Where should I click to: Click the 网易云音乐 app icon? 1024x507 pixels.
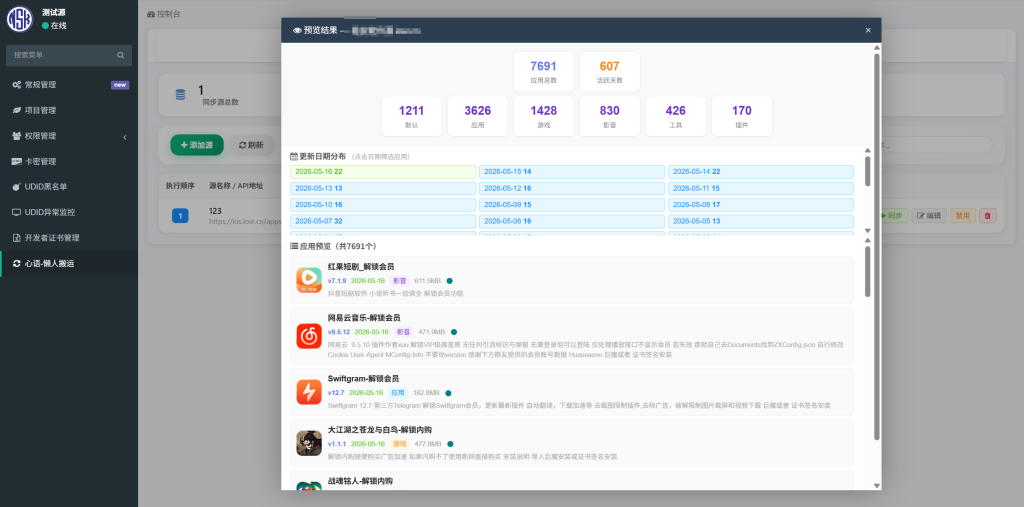point(309,336)
